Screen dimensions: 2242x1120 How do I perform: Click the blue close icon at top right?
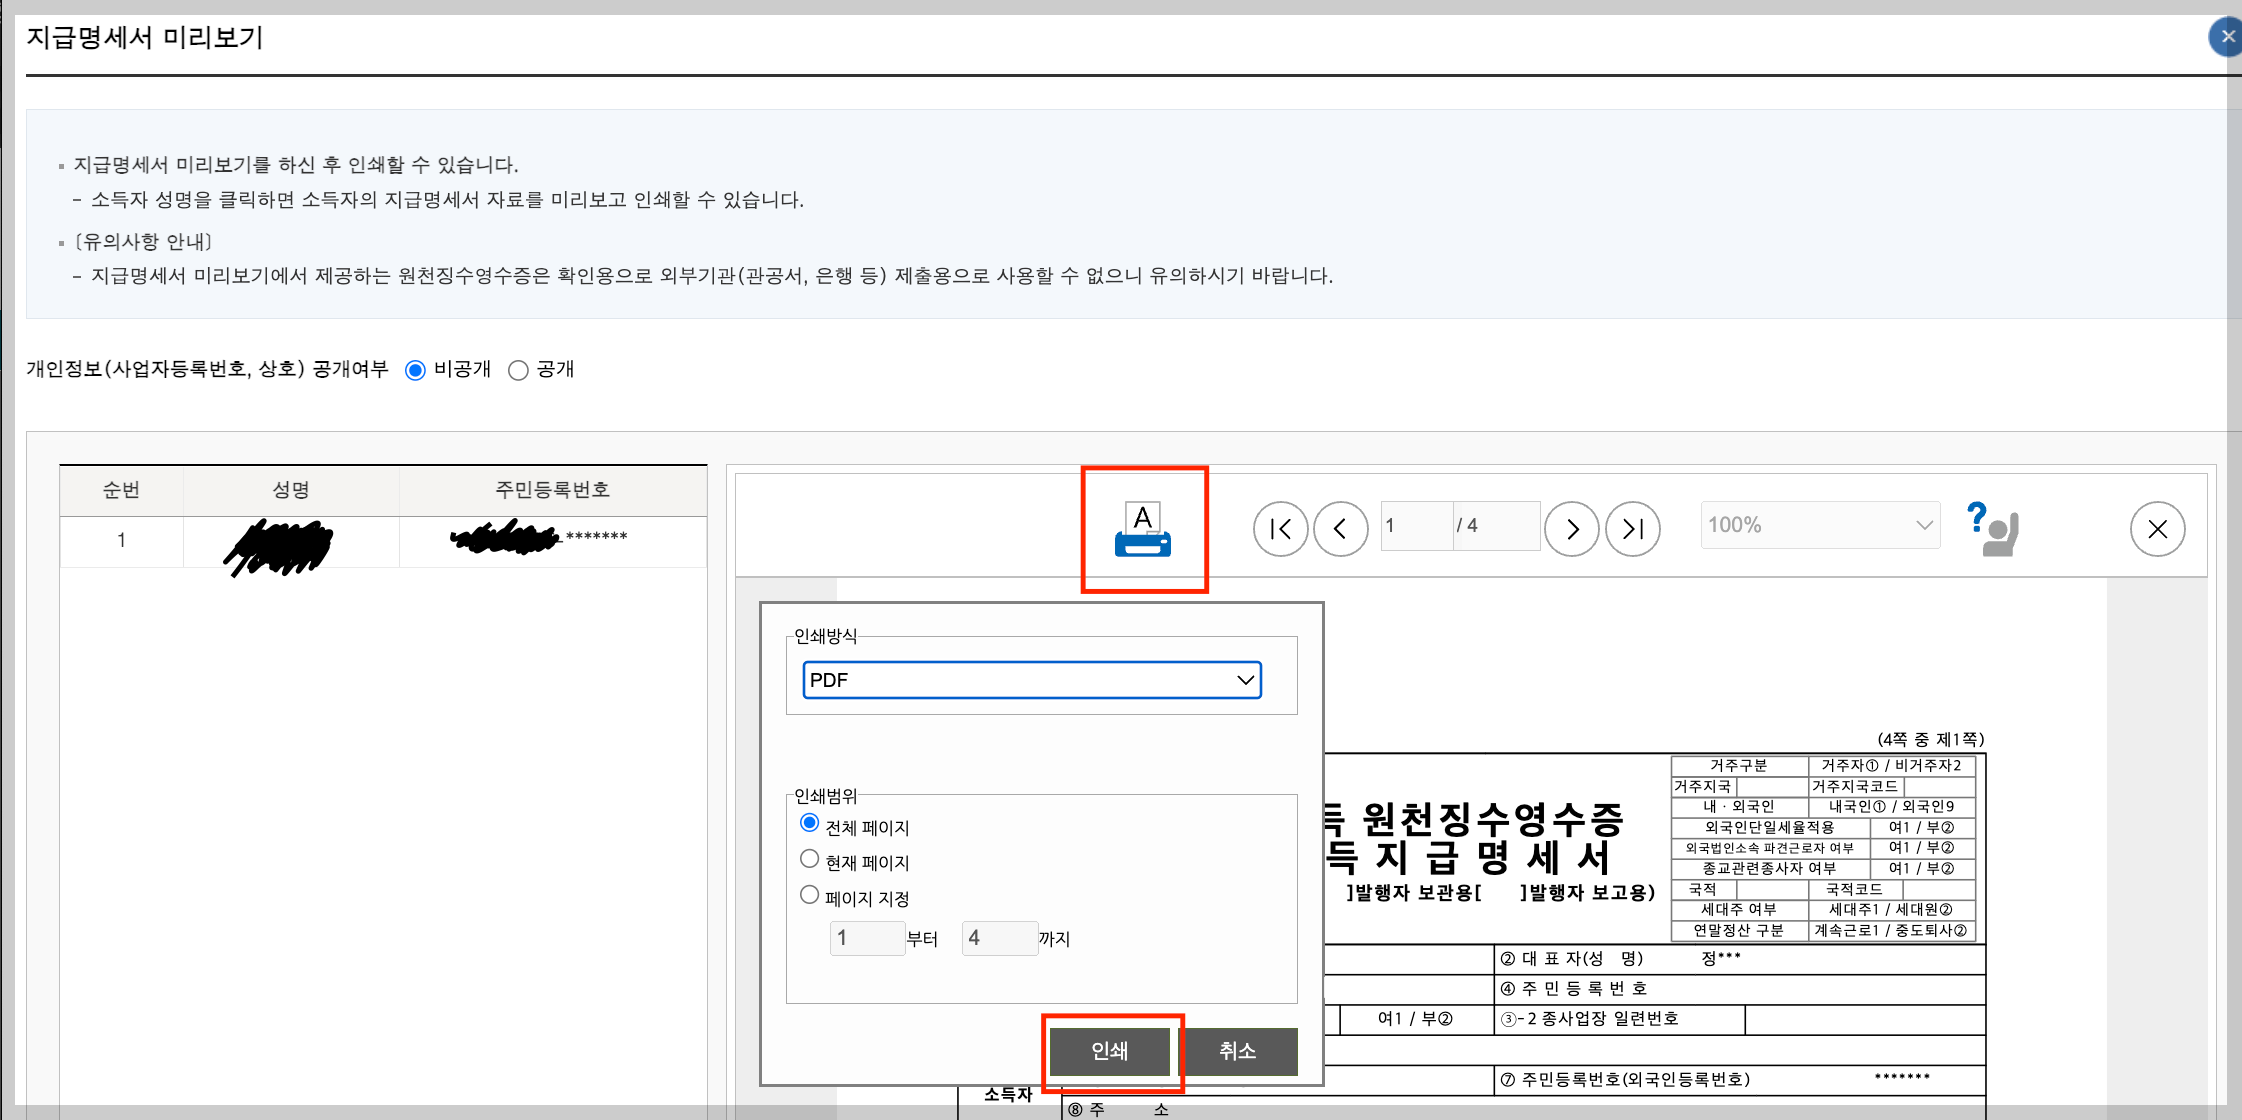point(2227,36)
